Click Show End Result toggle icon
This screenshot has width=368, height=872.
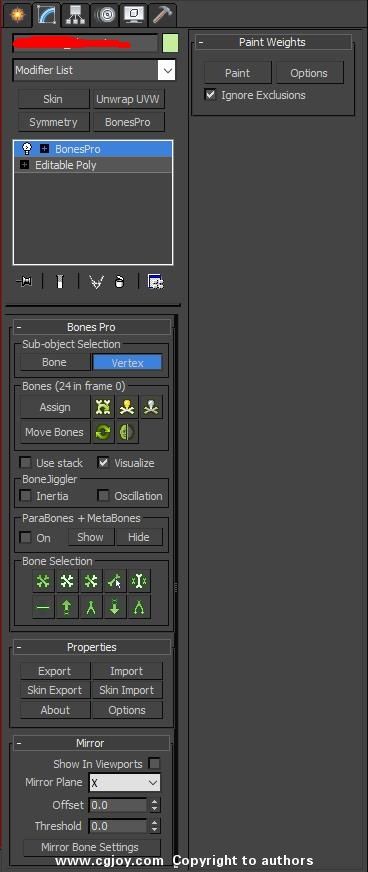(60, 283)
